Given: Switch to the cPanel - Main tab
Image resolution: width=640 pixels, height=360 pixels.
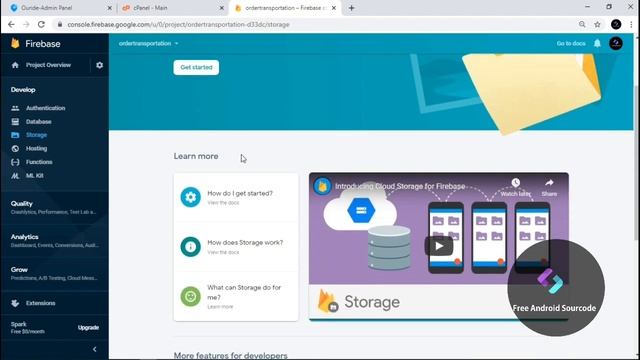Looking at the screenshot, I should (x=172, y=8).
